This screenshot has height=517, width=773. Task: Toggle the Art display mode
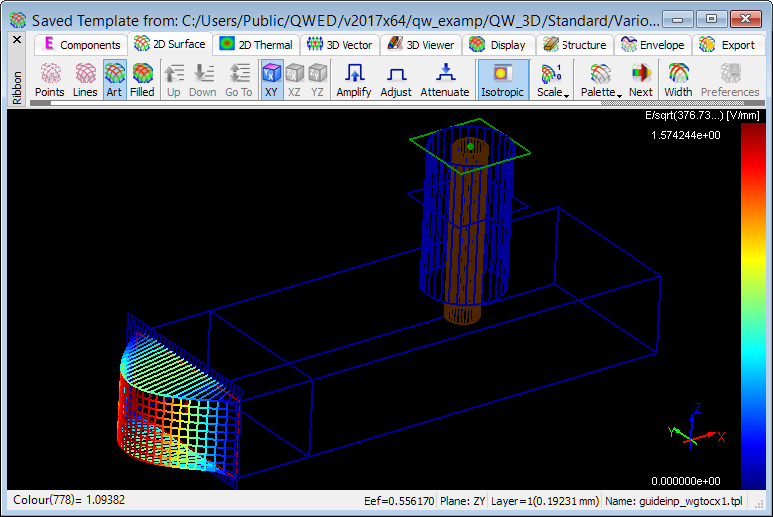point(115,80)
